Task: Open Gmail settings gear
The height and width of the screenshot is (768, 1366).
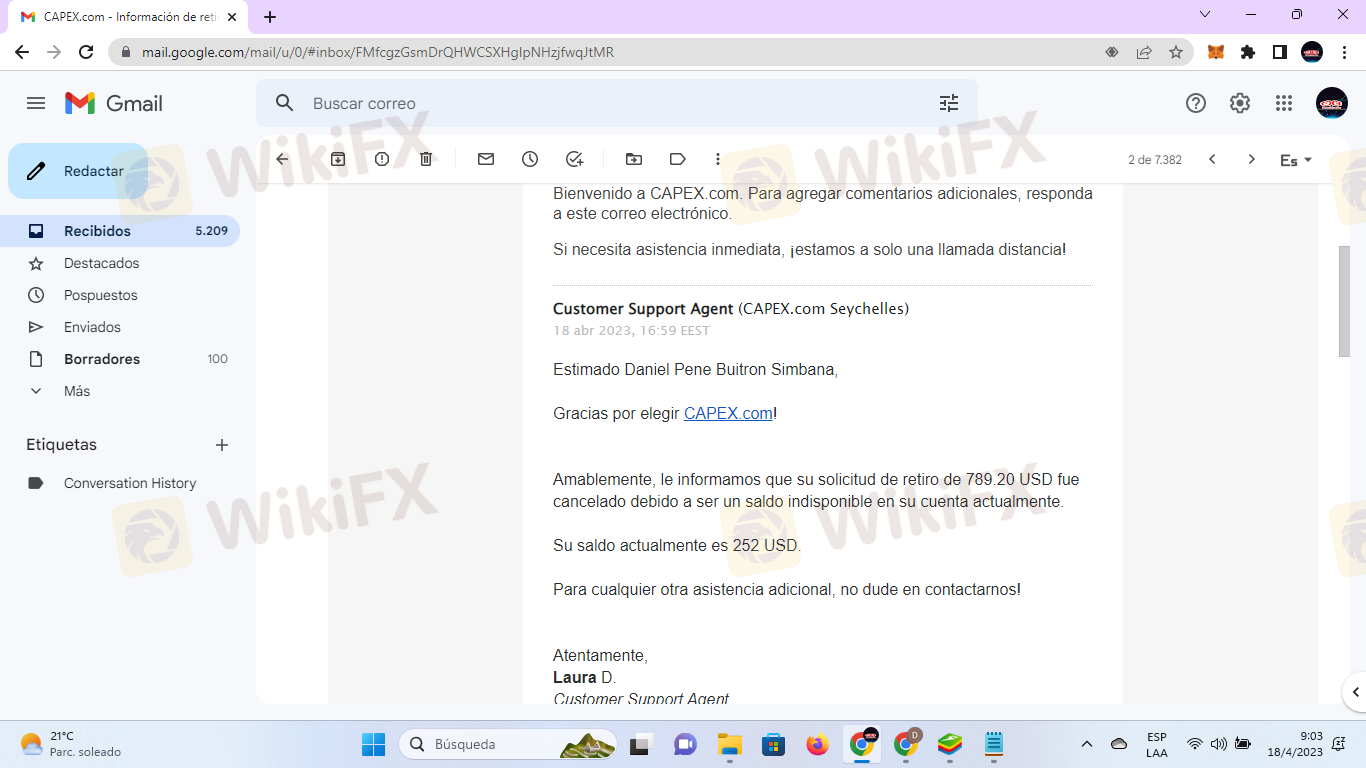Action: (1240, 103)
